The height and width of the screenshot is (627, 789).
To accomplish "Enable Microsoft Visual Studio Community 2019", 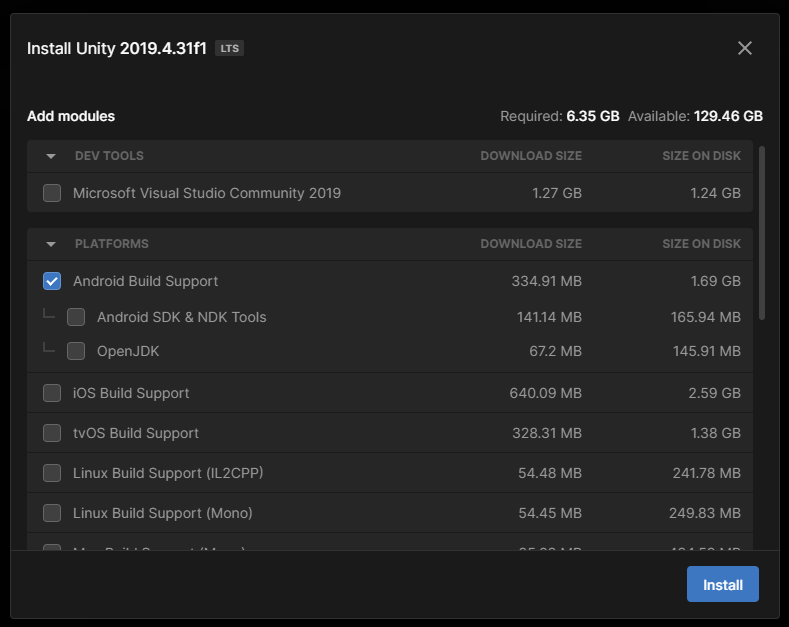I will pos(52,193).
